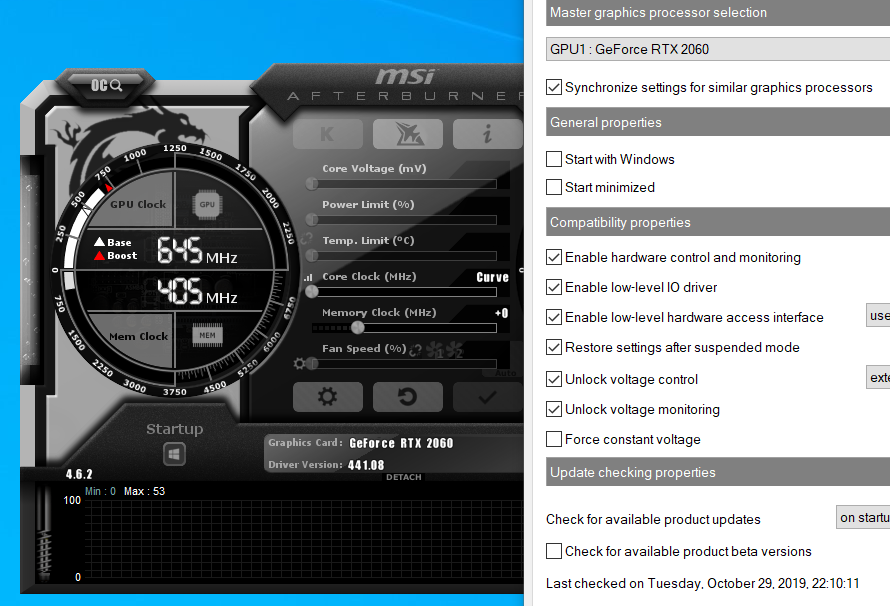This screenshot has height=606, width=890.
Task: Click the fan sync link icon
Action: 415,350
